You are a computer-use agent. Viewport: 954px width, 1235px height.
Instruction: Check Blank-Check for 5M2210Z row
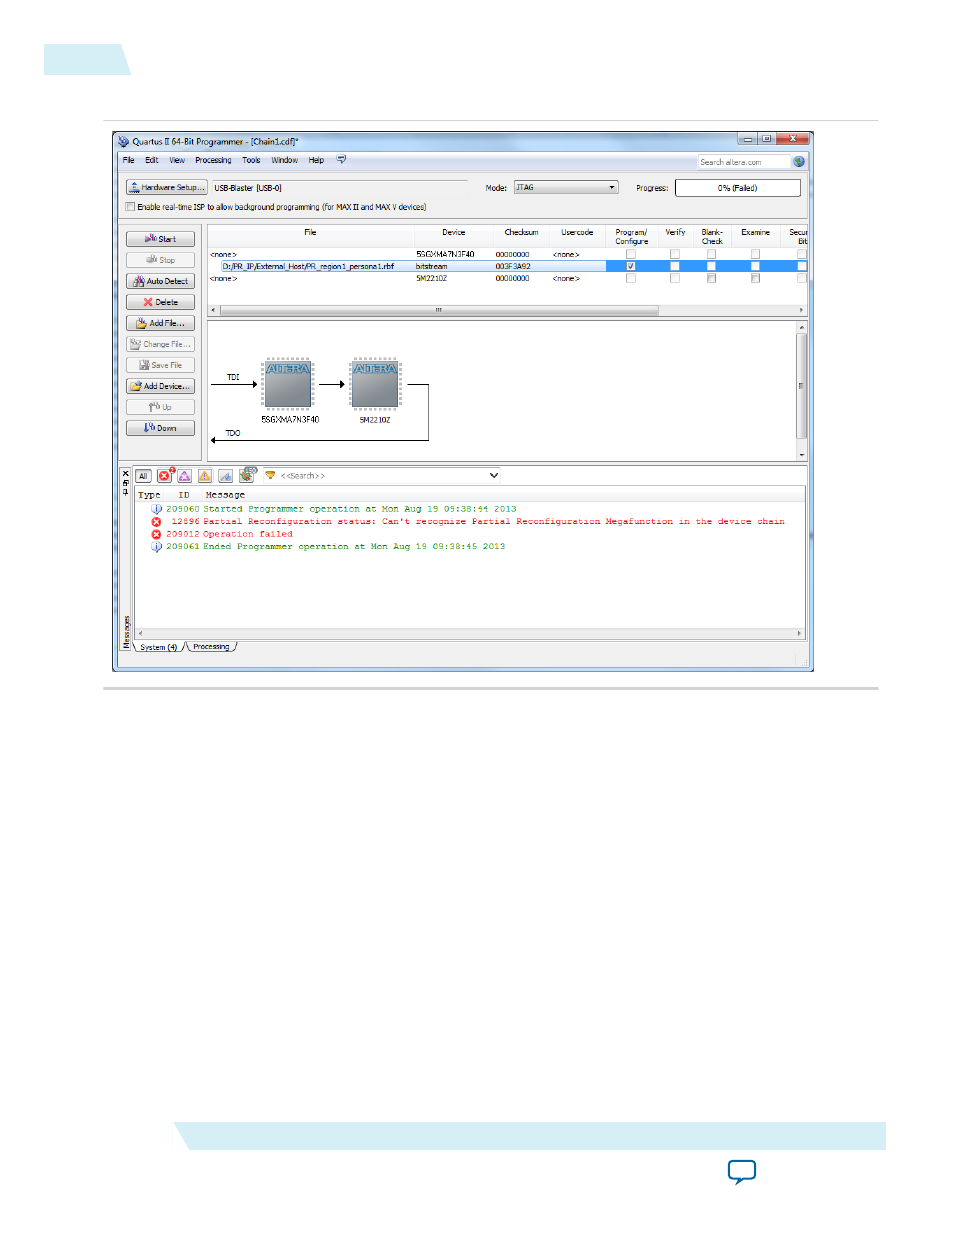point(711,279)
